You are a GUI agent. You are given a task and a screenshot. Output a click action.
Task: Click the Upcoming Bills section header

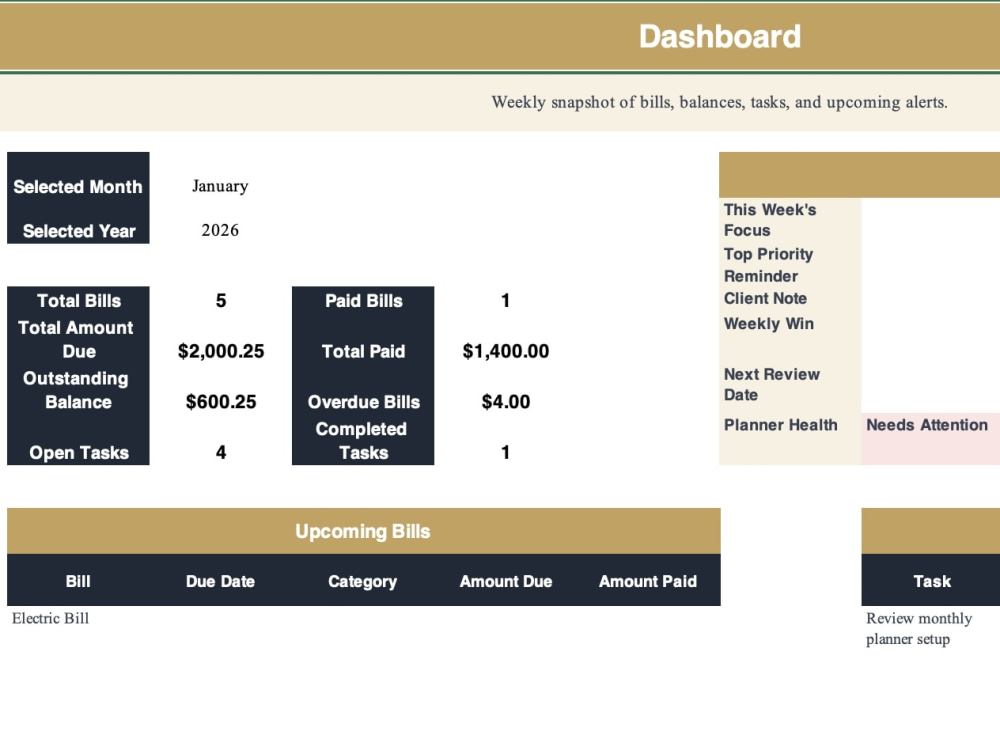pyautogui.click(x=363, y=531)
